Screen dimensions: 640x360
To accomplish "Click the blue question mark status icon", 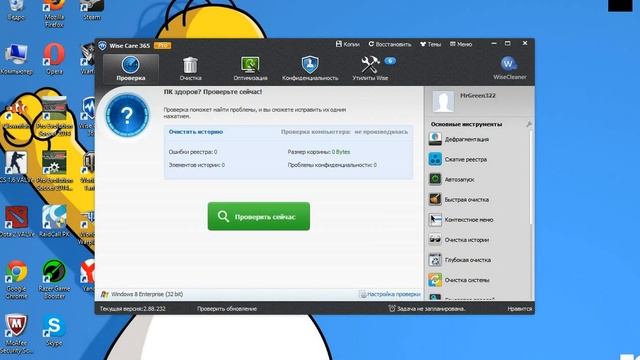I will point(127,116).
